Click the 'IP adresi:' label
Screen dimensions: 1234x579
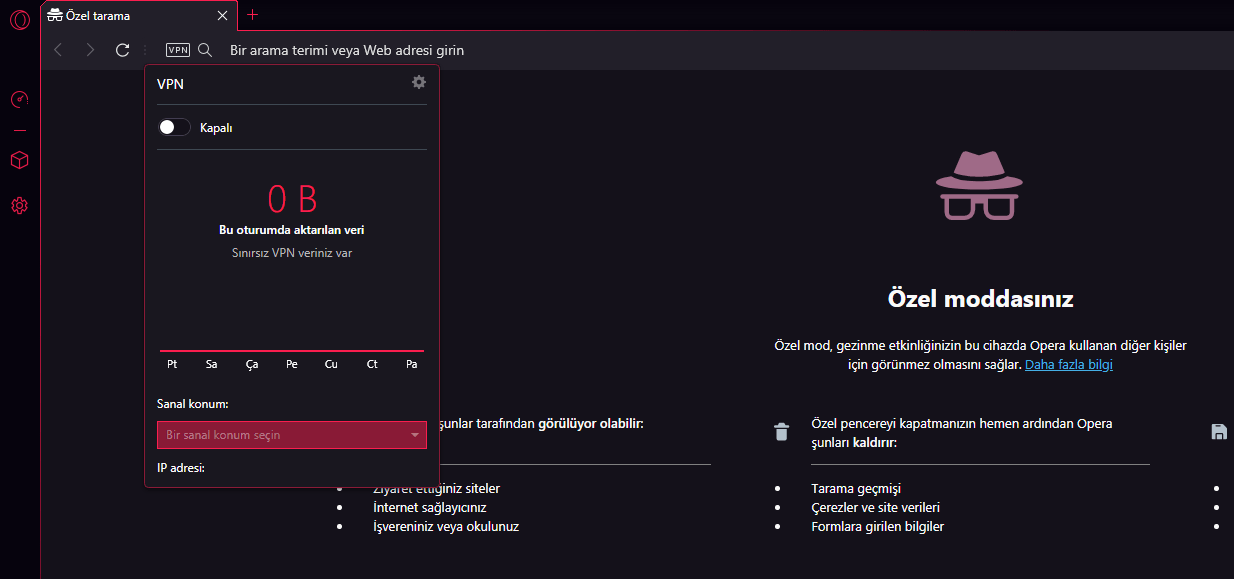click(x=181, y=467)
